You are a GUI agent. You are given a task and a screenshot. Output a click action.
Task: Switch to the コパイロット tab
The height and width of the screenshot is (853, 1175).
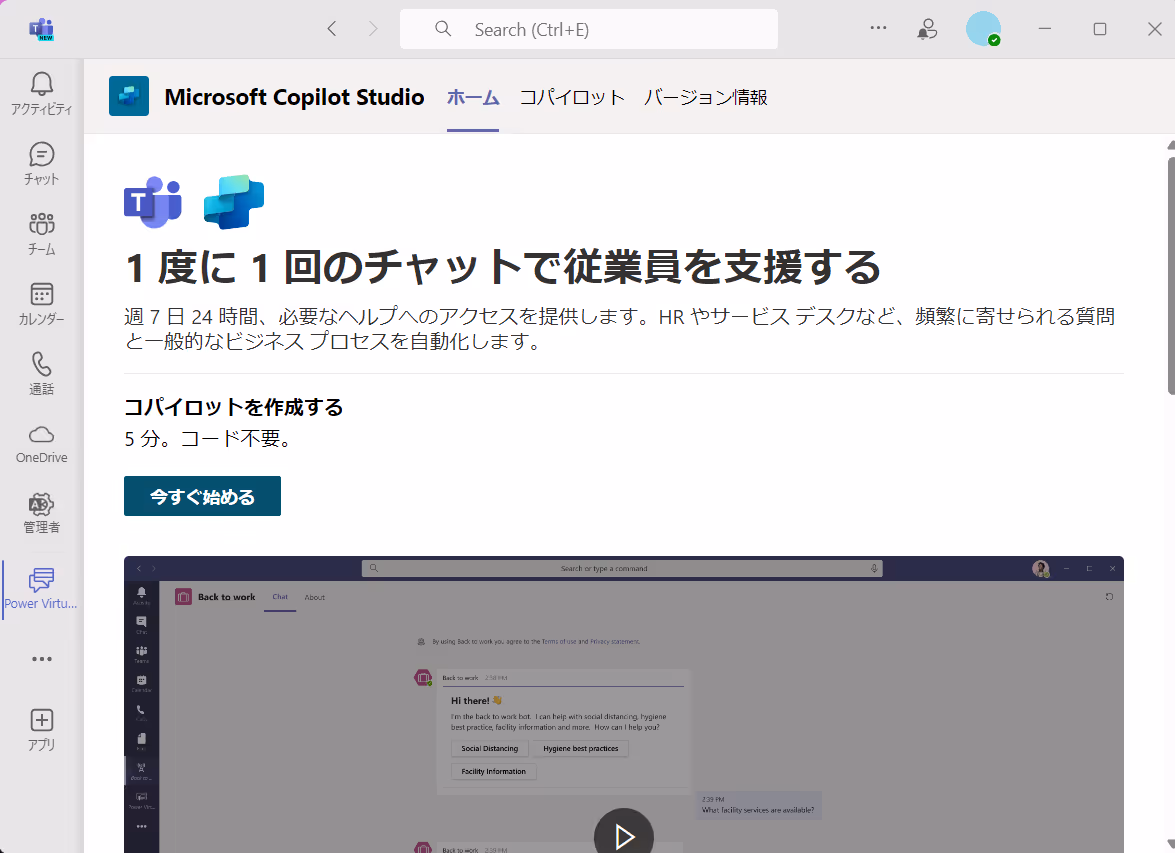tap(572, 97)
